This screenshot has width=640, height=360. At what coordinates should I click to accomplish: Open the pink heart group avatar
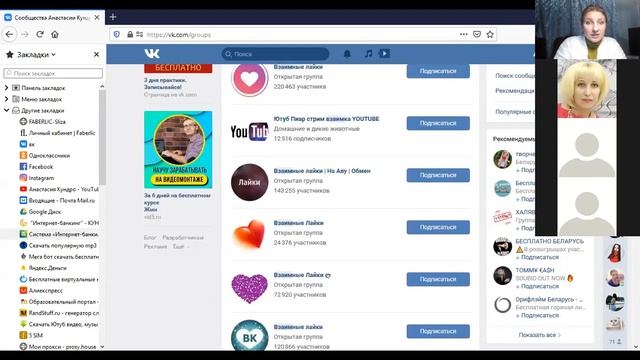(x=249, y=79)
